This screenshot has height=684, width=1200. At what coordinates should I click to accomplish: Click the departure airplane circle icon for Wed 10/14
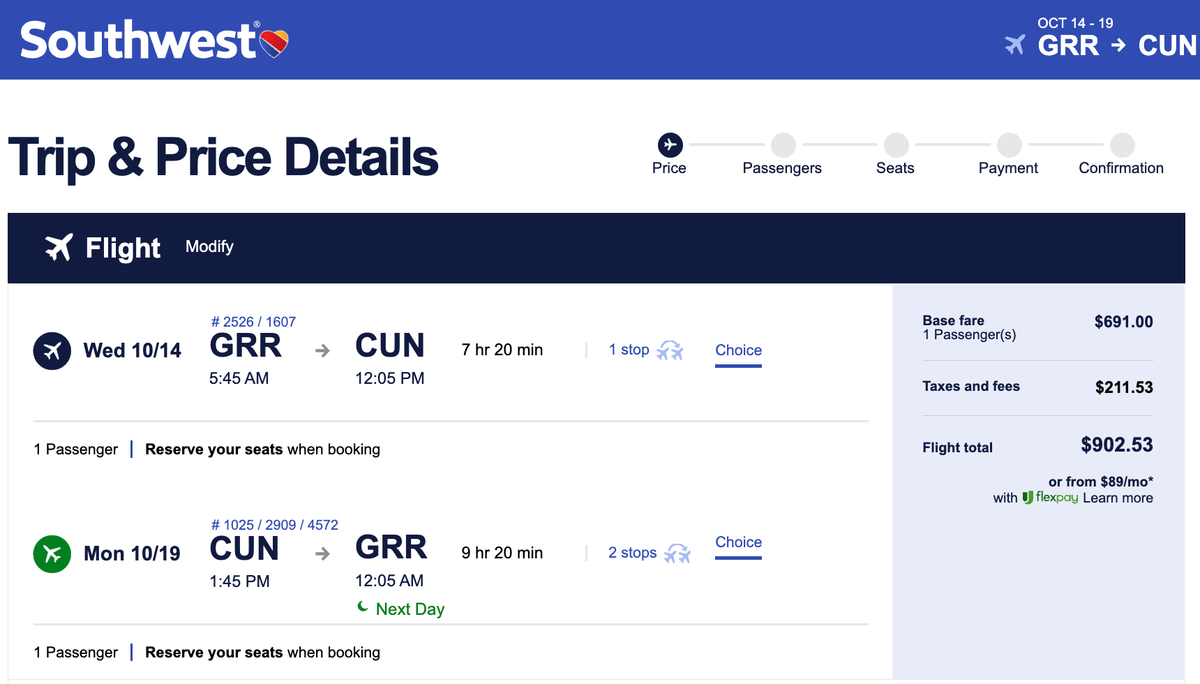coord(51,351)
